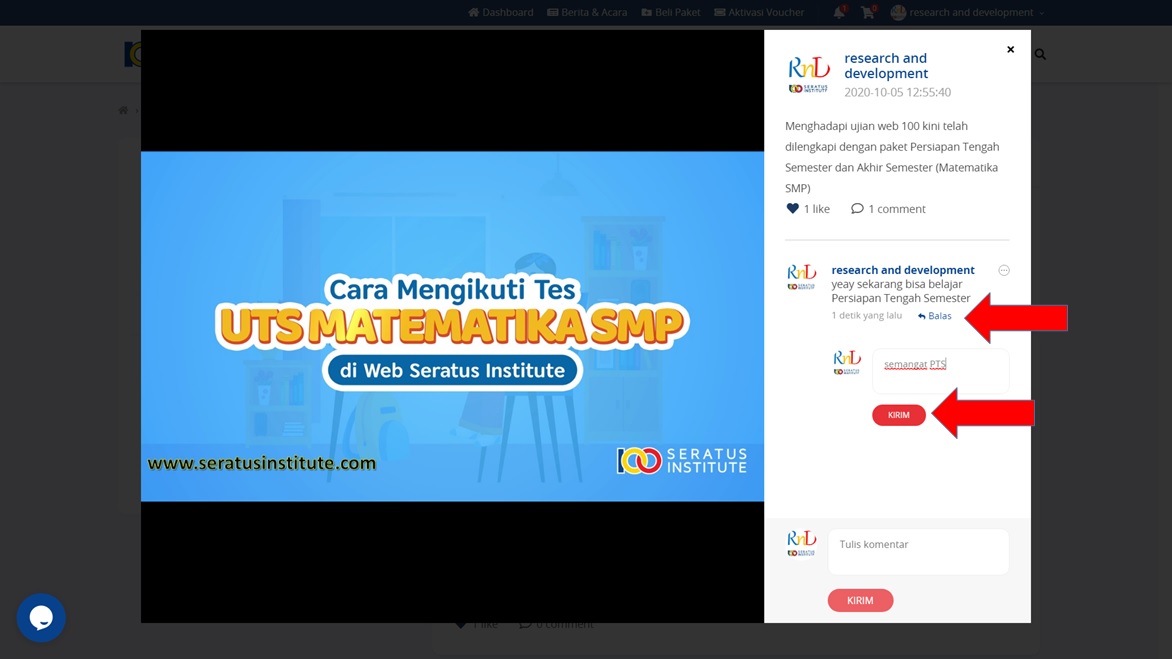
Task: Close the post popup with the X
Action: click(x=1010, y=49)
